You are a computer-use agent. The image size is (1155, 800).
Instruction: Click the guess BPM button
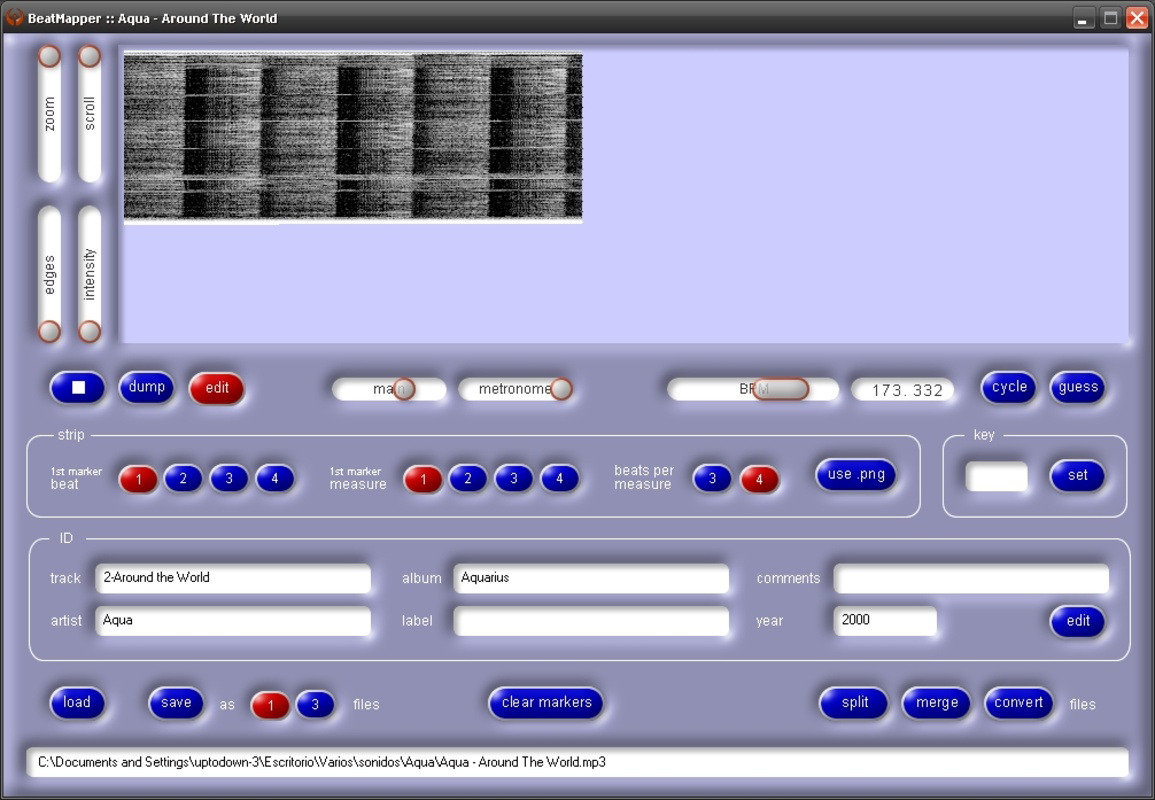[x=1078, y=387]
